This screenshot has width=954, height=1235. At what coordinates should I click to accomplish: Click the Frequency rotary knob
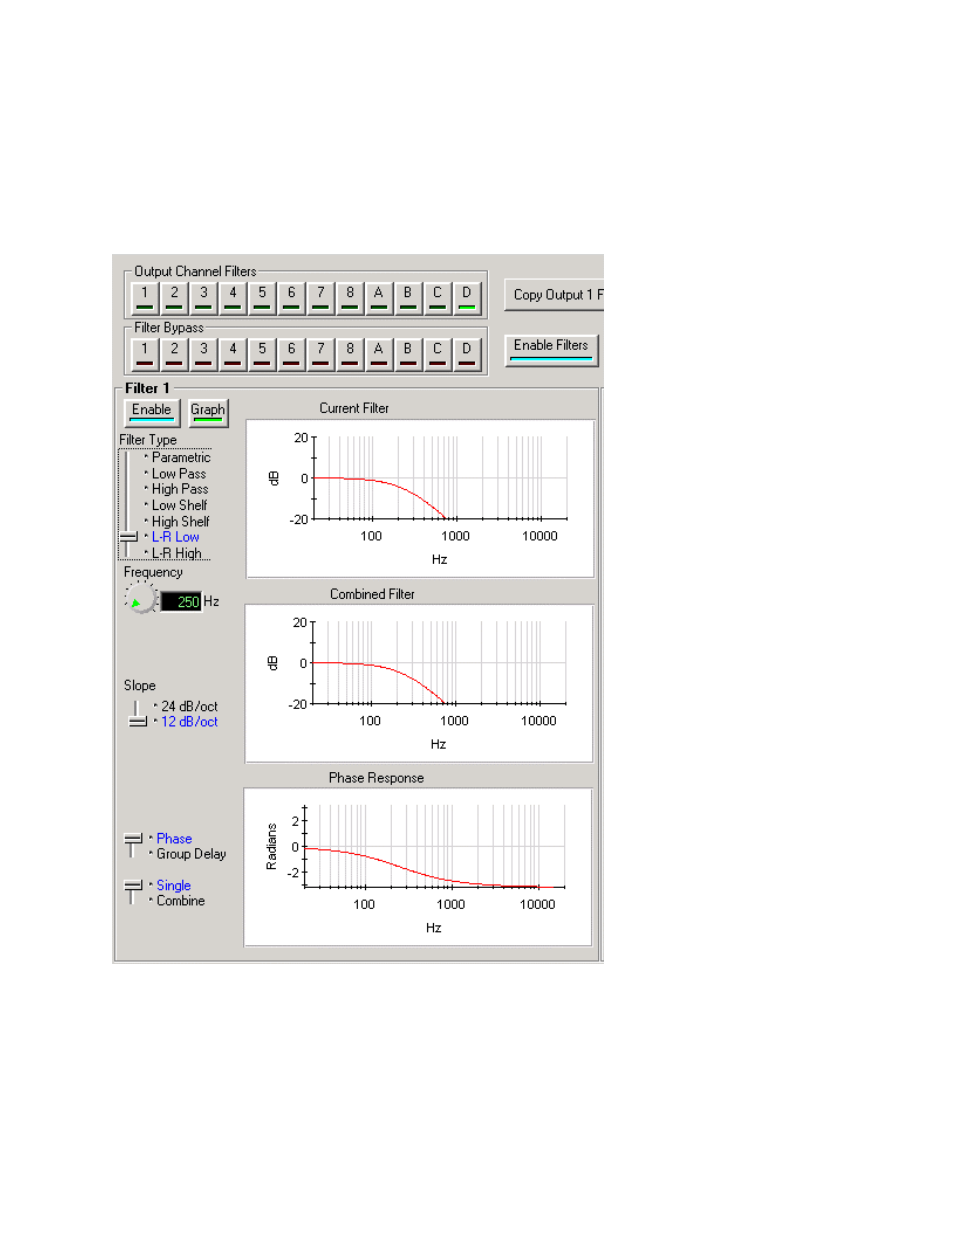tap(141, 600)
